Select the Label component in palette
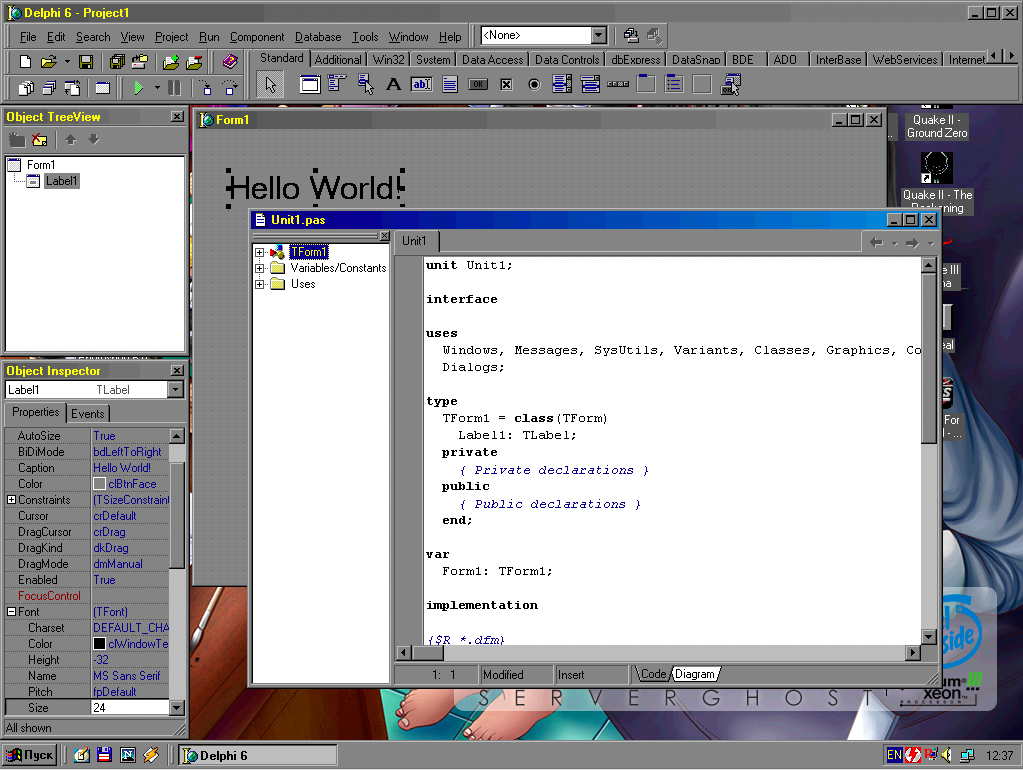This screenshot has width=1023, height=770. coord(393,85)
